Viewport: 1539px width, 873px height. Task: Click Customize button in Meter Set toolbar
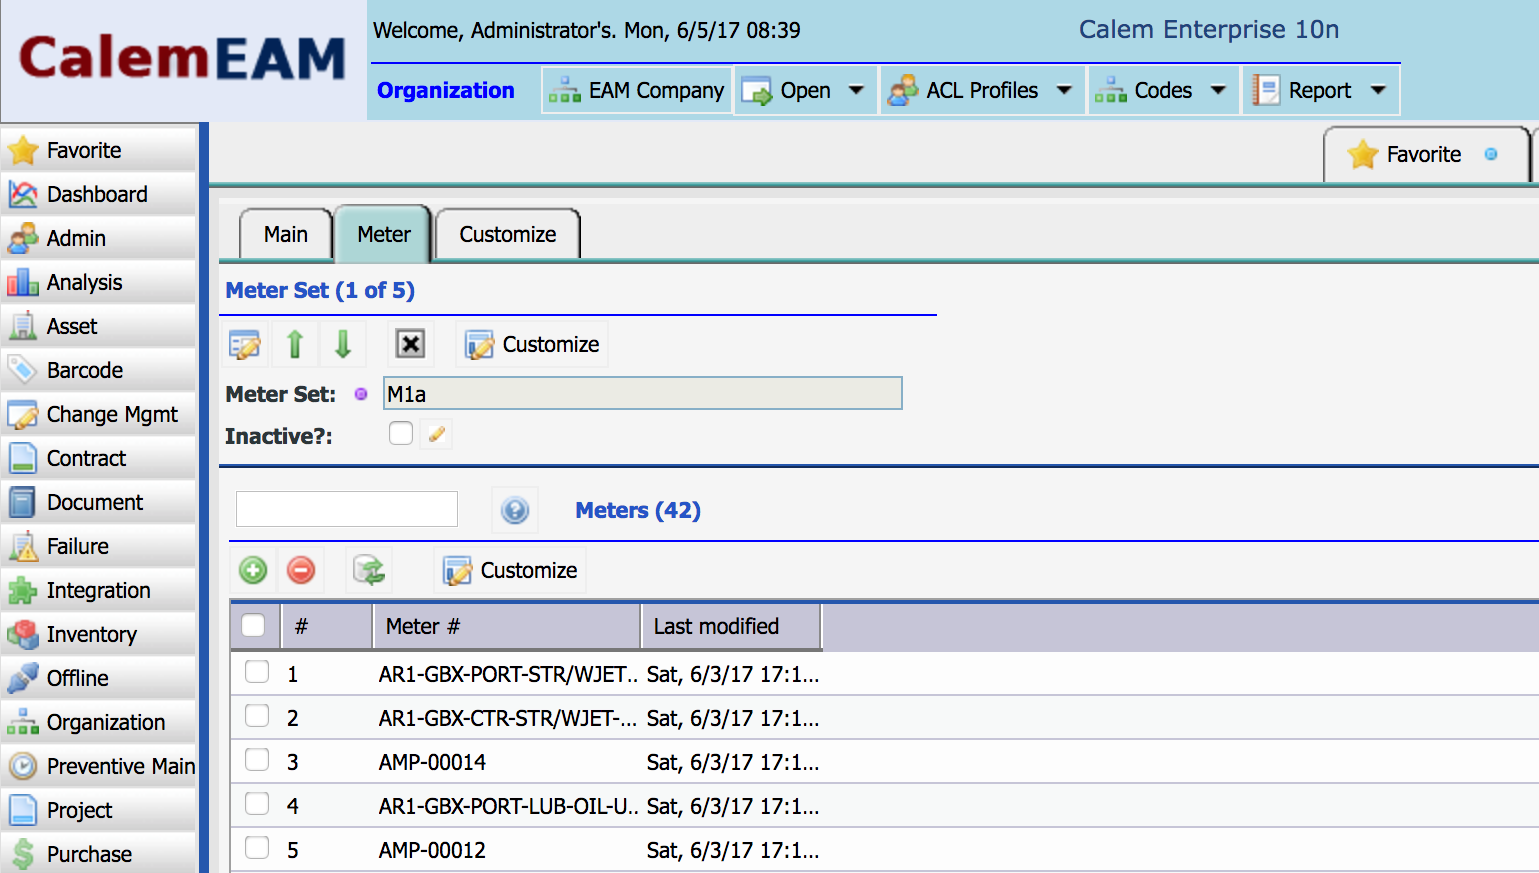pyautogui.click(x=532, y=344)
